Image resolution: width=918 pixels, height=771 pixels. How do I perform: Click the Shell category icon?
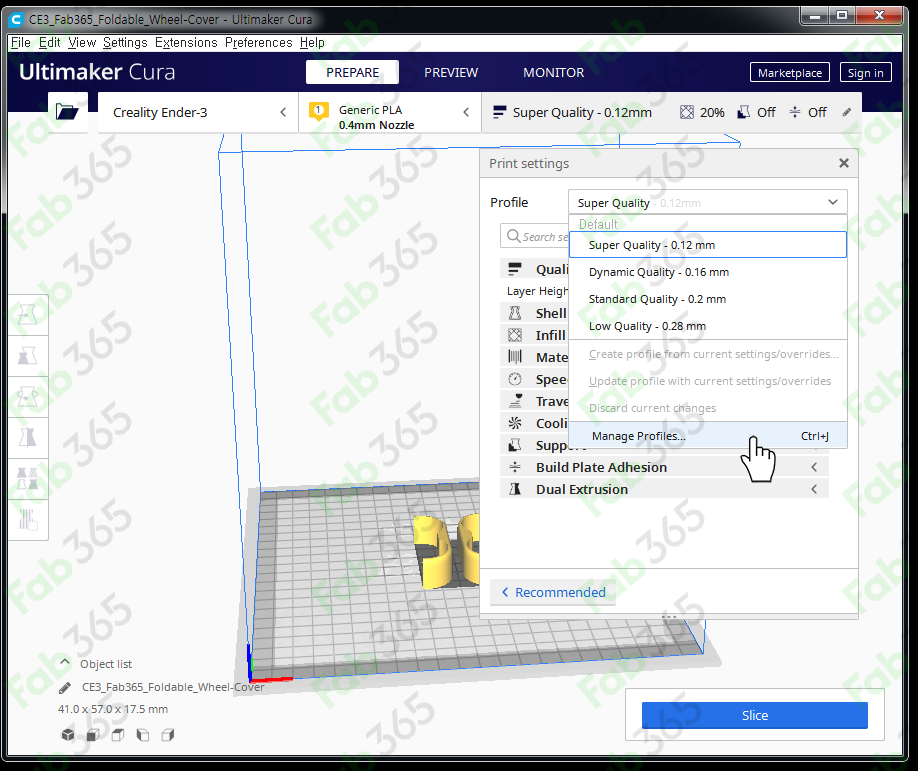515,313
